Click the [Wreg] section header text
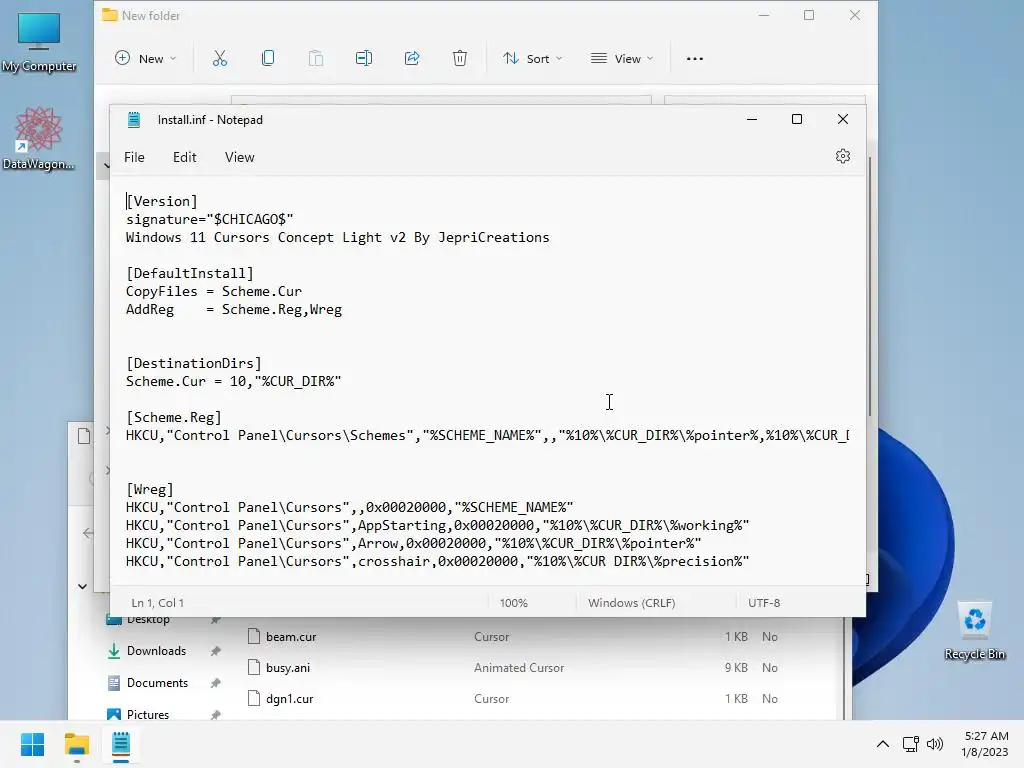Viewport: 1024px width, 768px height. pyautogui.click(x=150, y=489)
